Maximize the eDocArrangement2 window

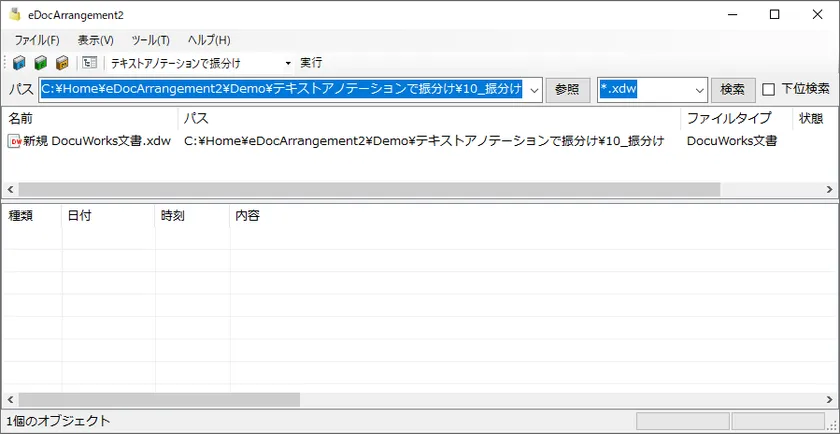pos(774,15)
